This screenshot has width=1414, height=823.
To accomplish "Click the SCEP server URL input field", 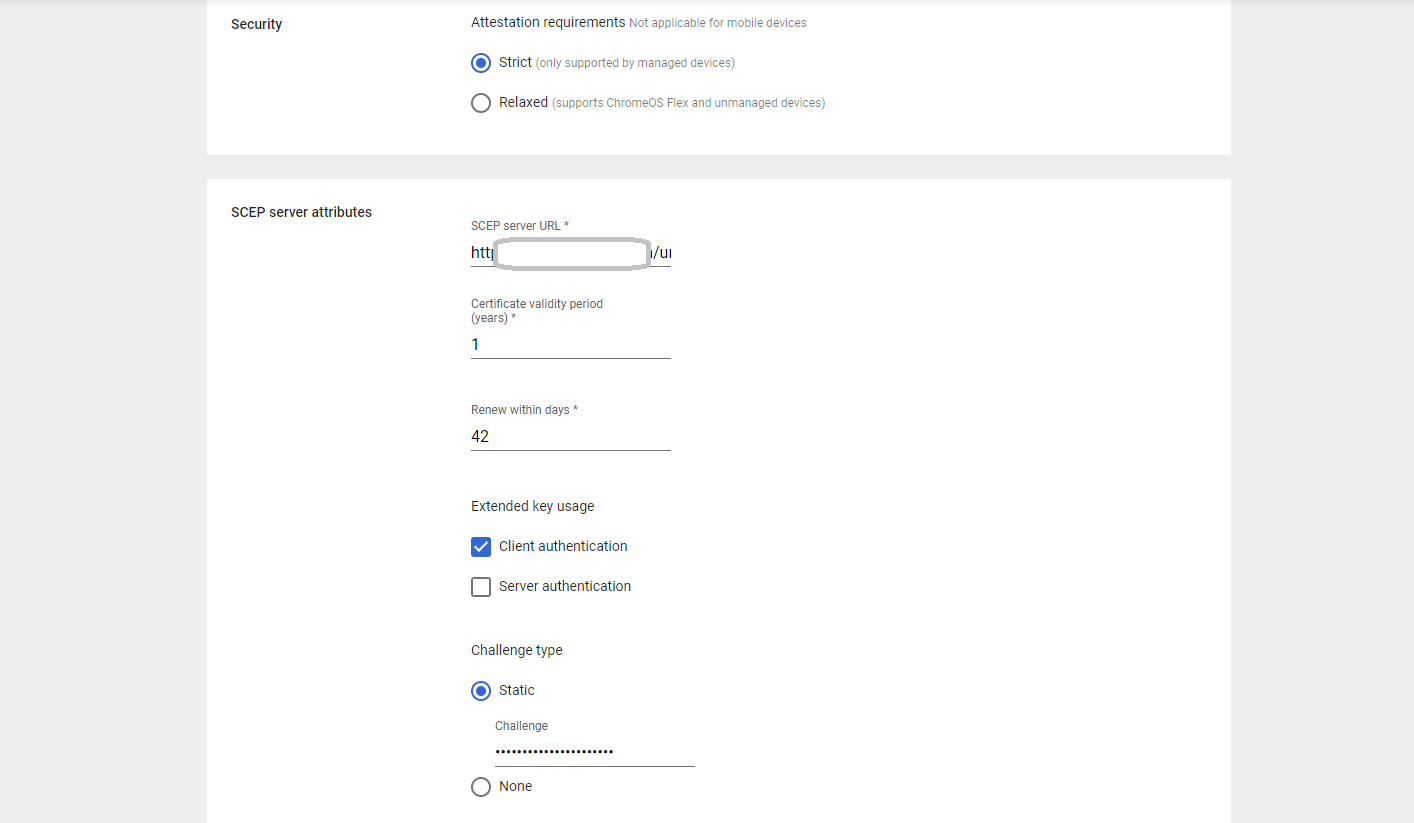I will [570, 253].
